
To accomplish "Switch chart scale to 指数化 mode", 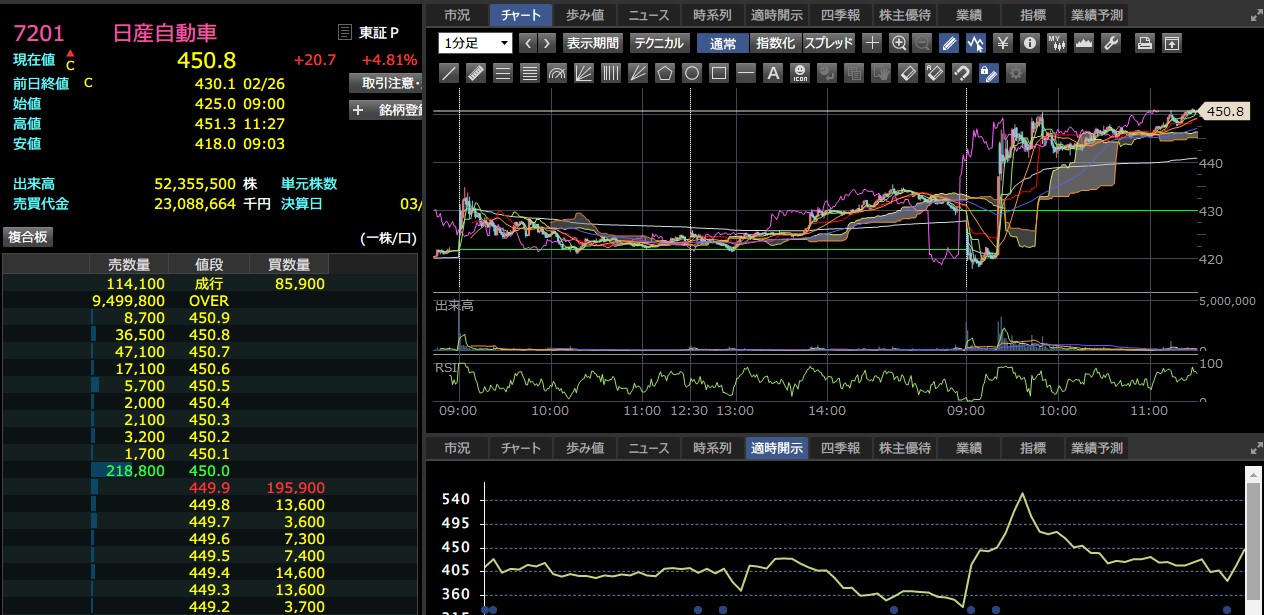I will 775,43.
